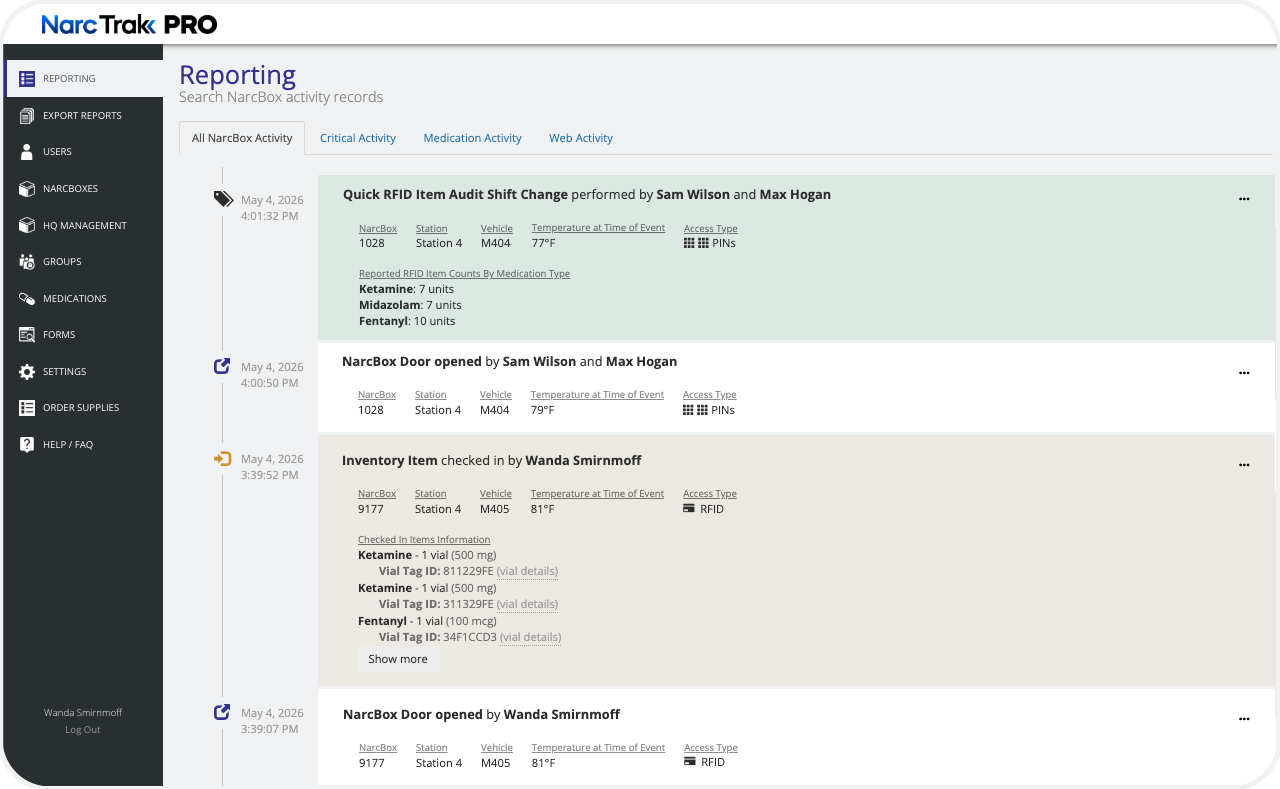Click the Users person icon
Screen dimensions: 1280x789
tap(27, 152)
